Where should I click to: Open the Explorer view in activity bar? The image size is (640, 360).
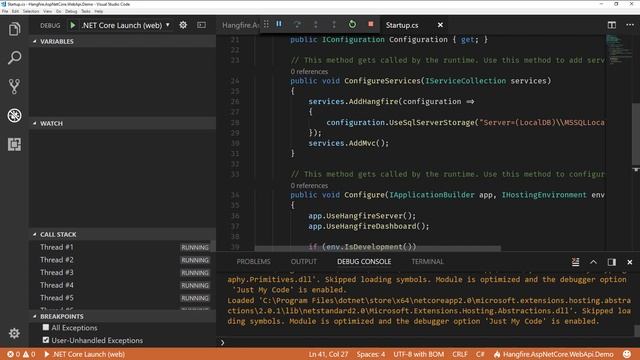[14, 29]
